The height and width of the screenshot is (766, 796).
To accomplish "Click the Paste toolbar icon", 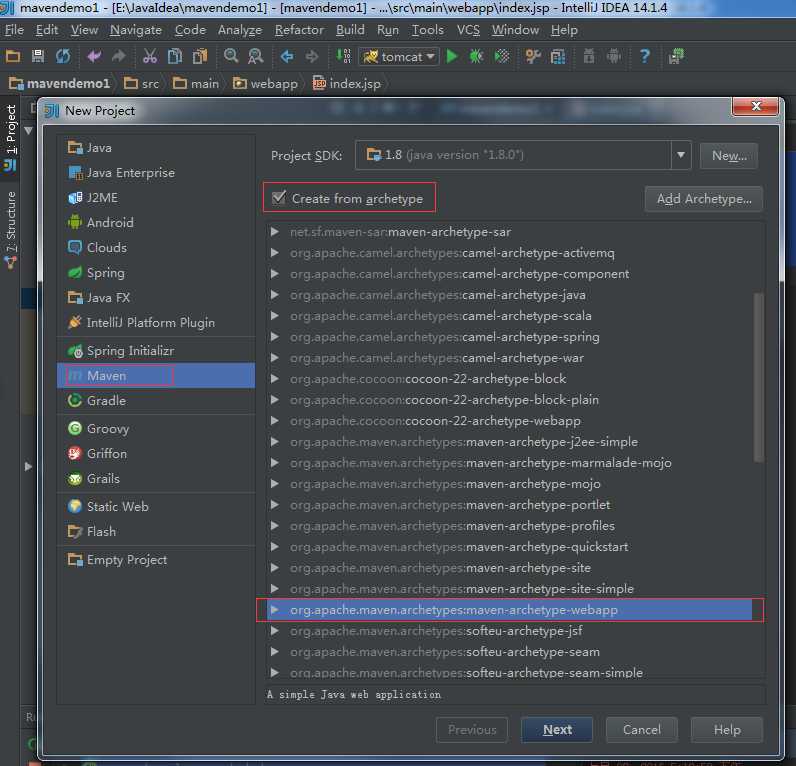I will pyautogui.click(x=200, y=56).
